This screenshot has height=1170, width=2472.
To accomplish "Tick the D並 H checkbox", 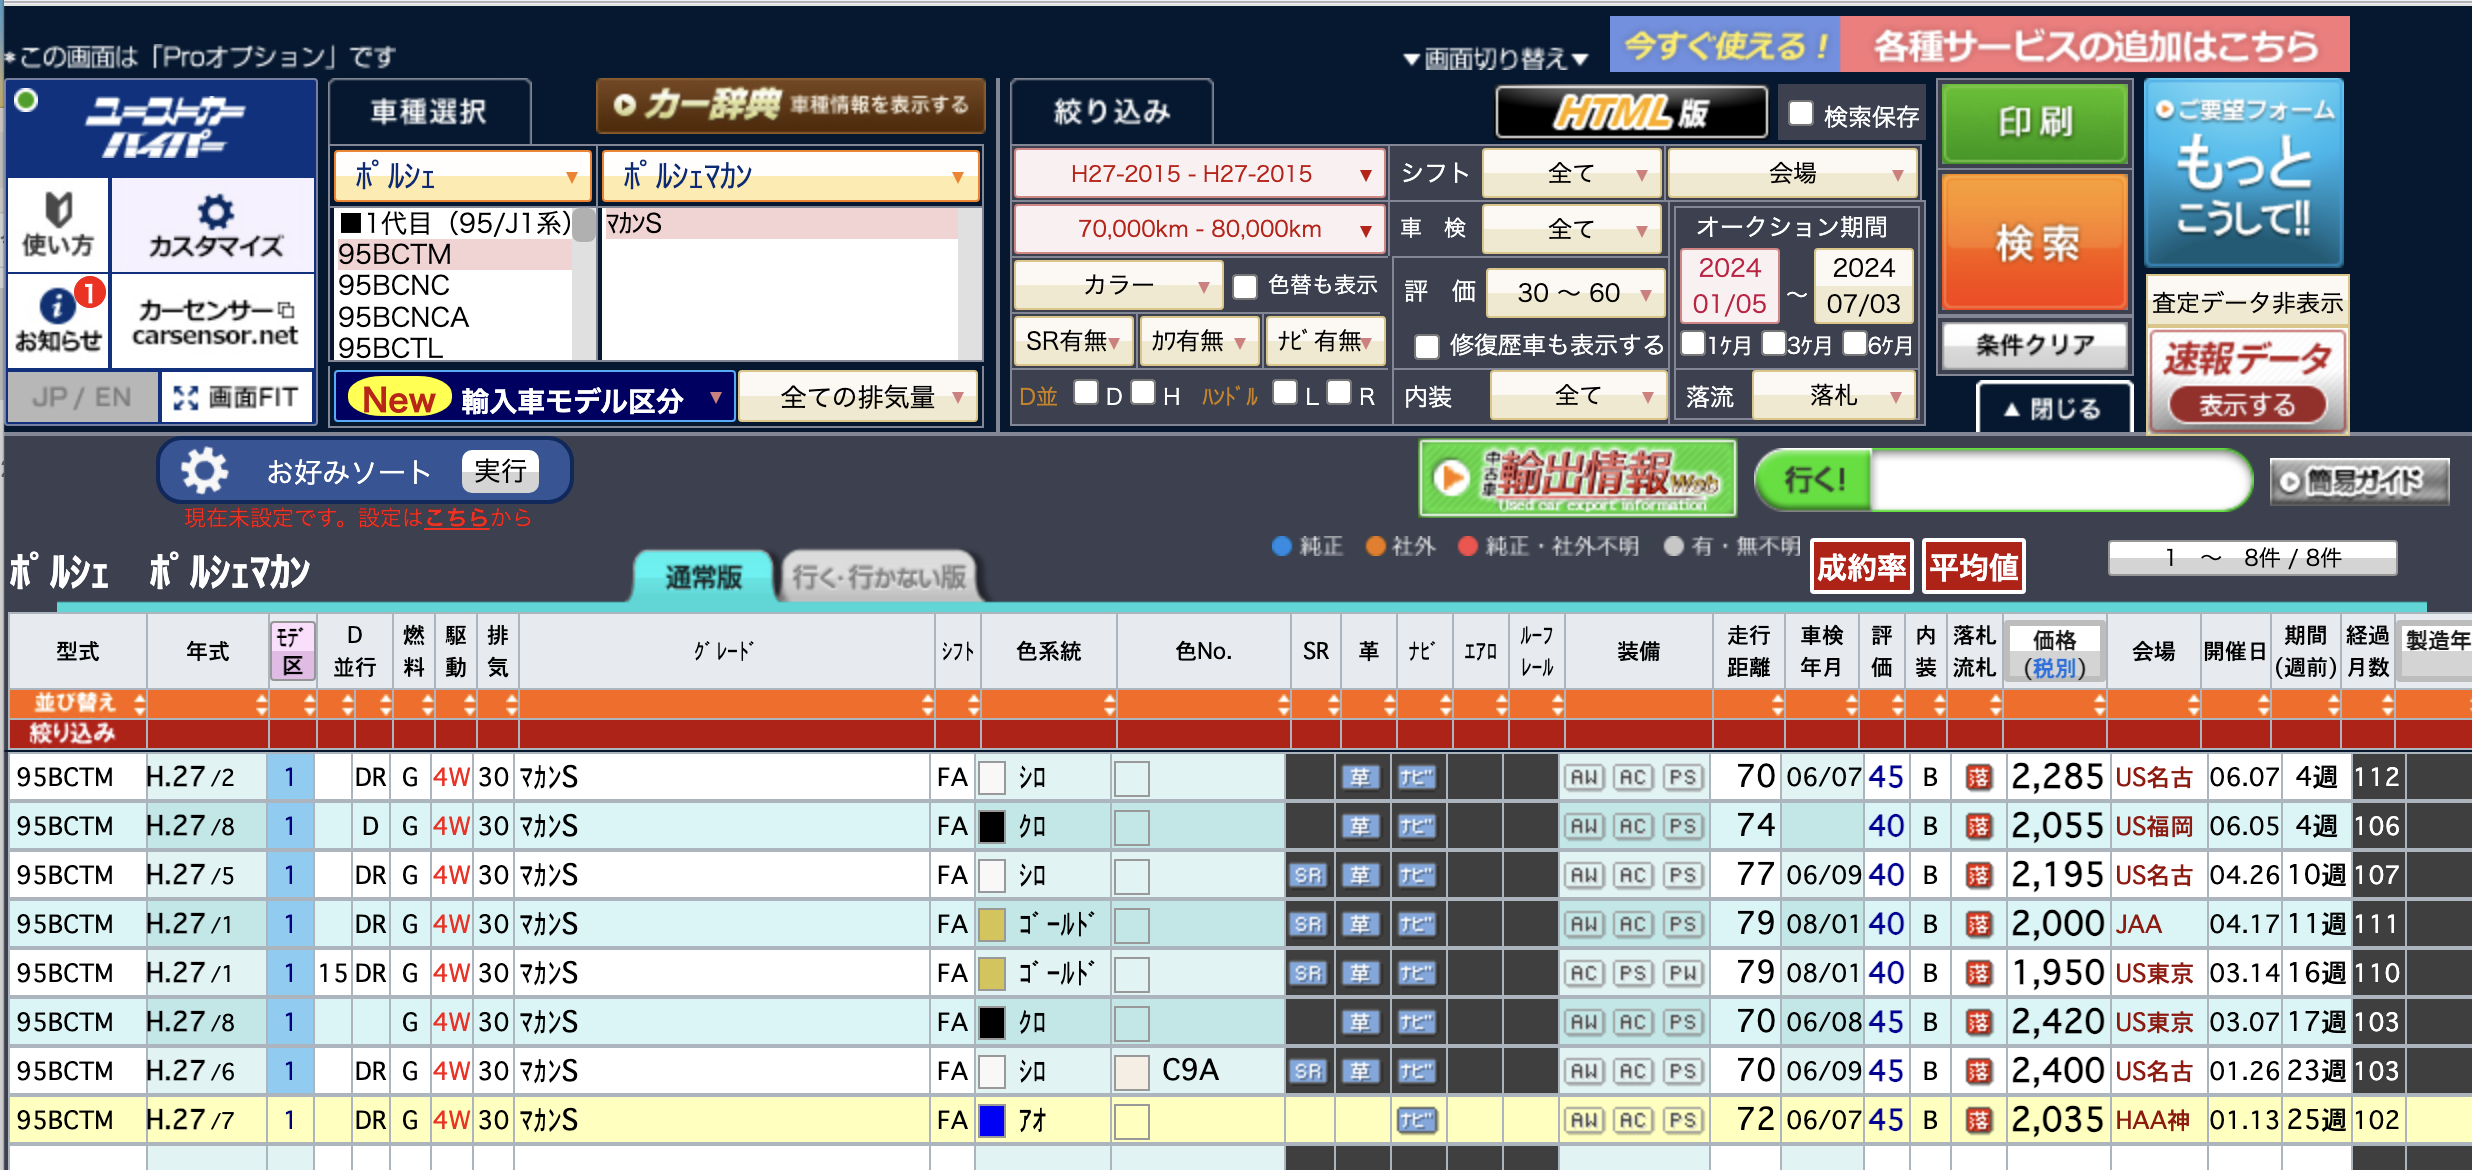I will click(x=1143, y=393).
